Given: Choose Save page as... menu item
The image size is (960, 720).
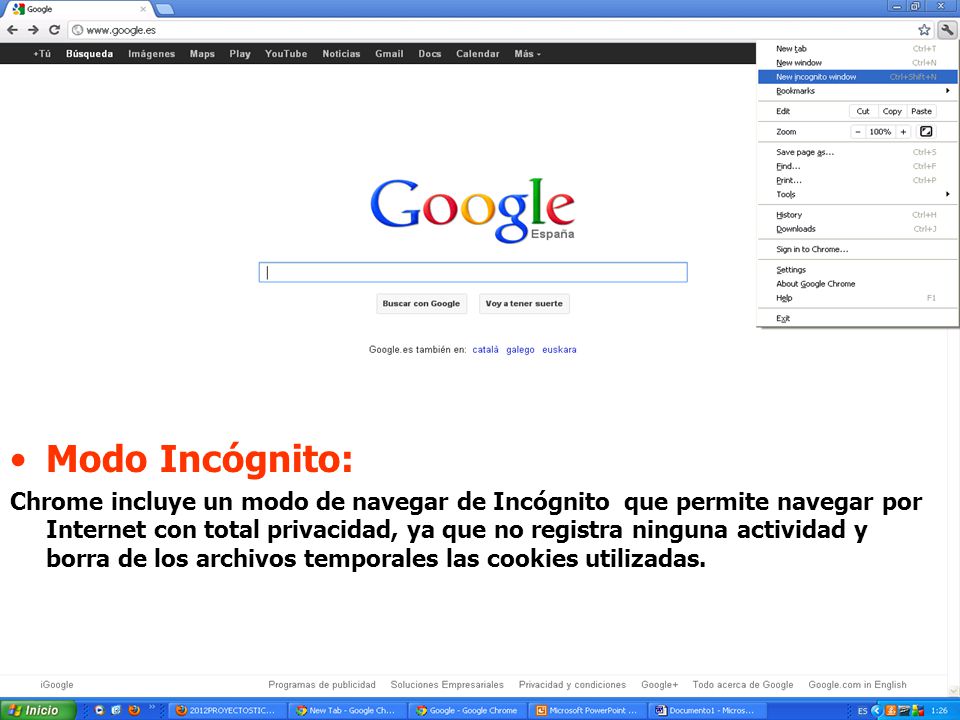Looking at the screenshot, I should pyautogui.click(x=857, y=152).
